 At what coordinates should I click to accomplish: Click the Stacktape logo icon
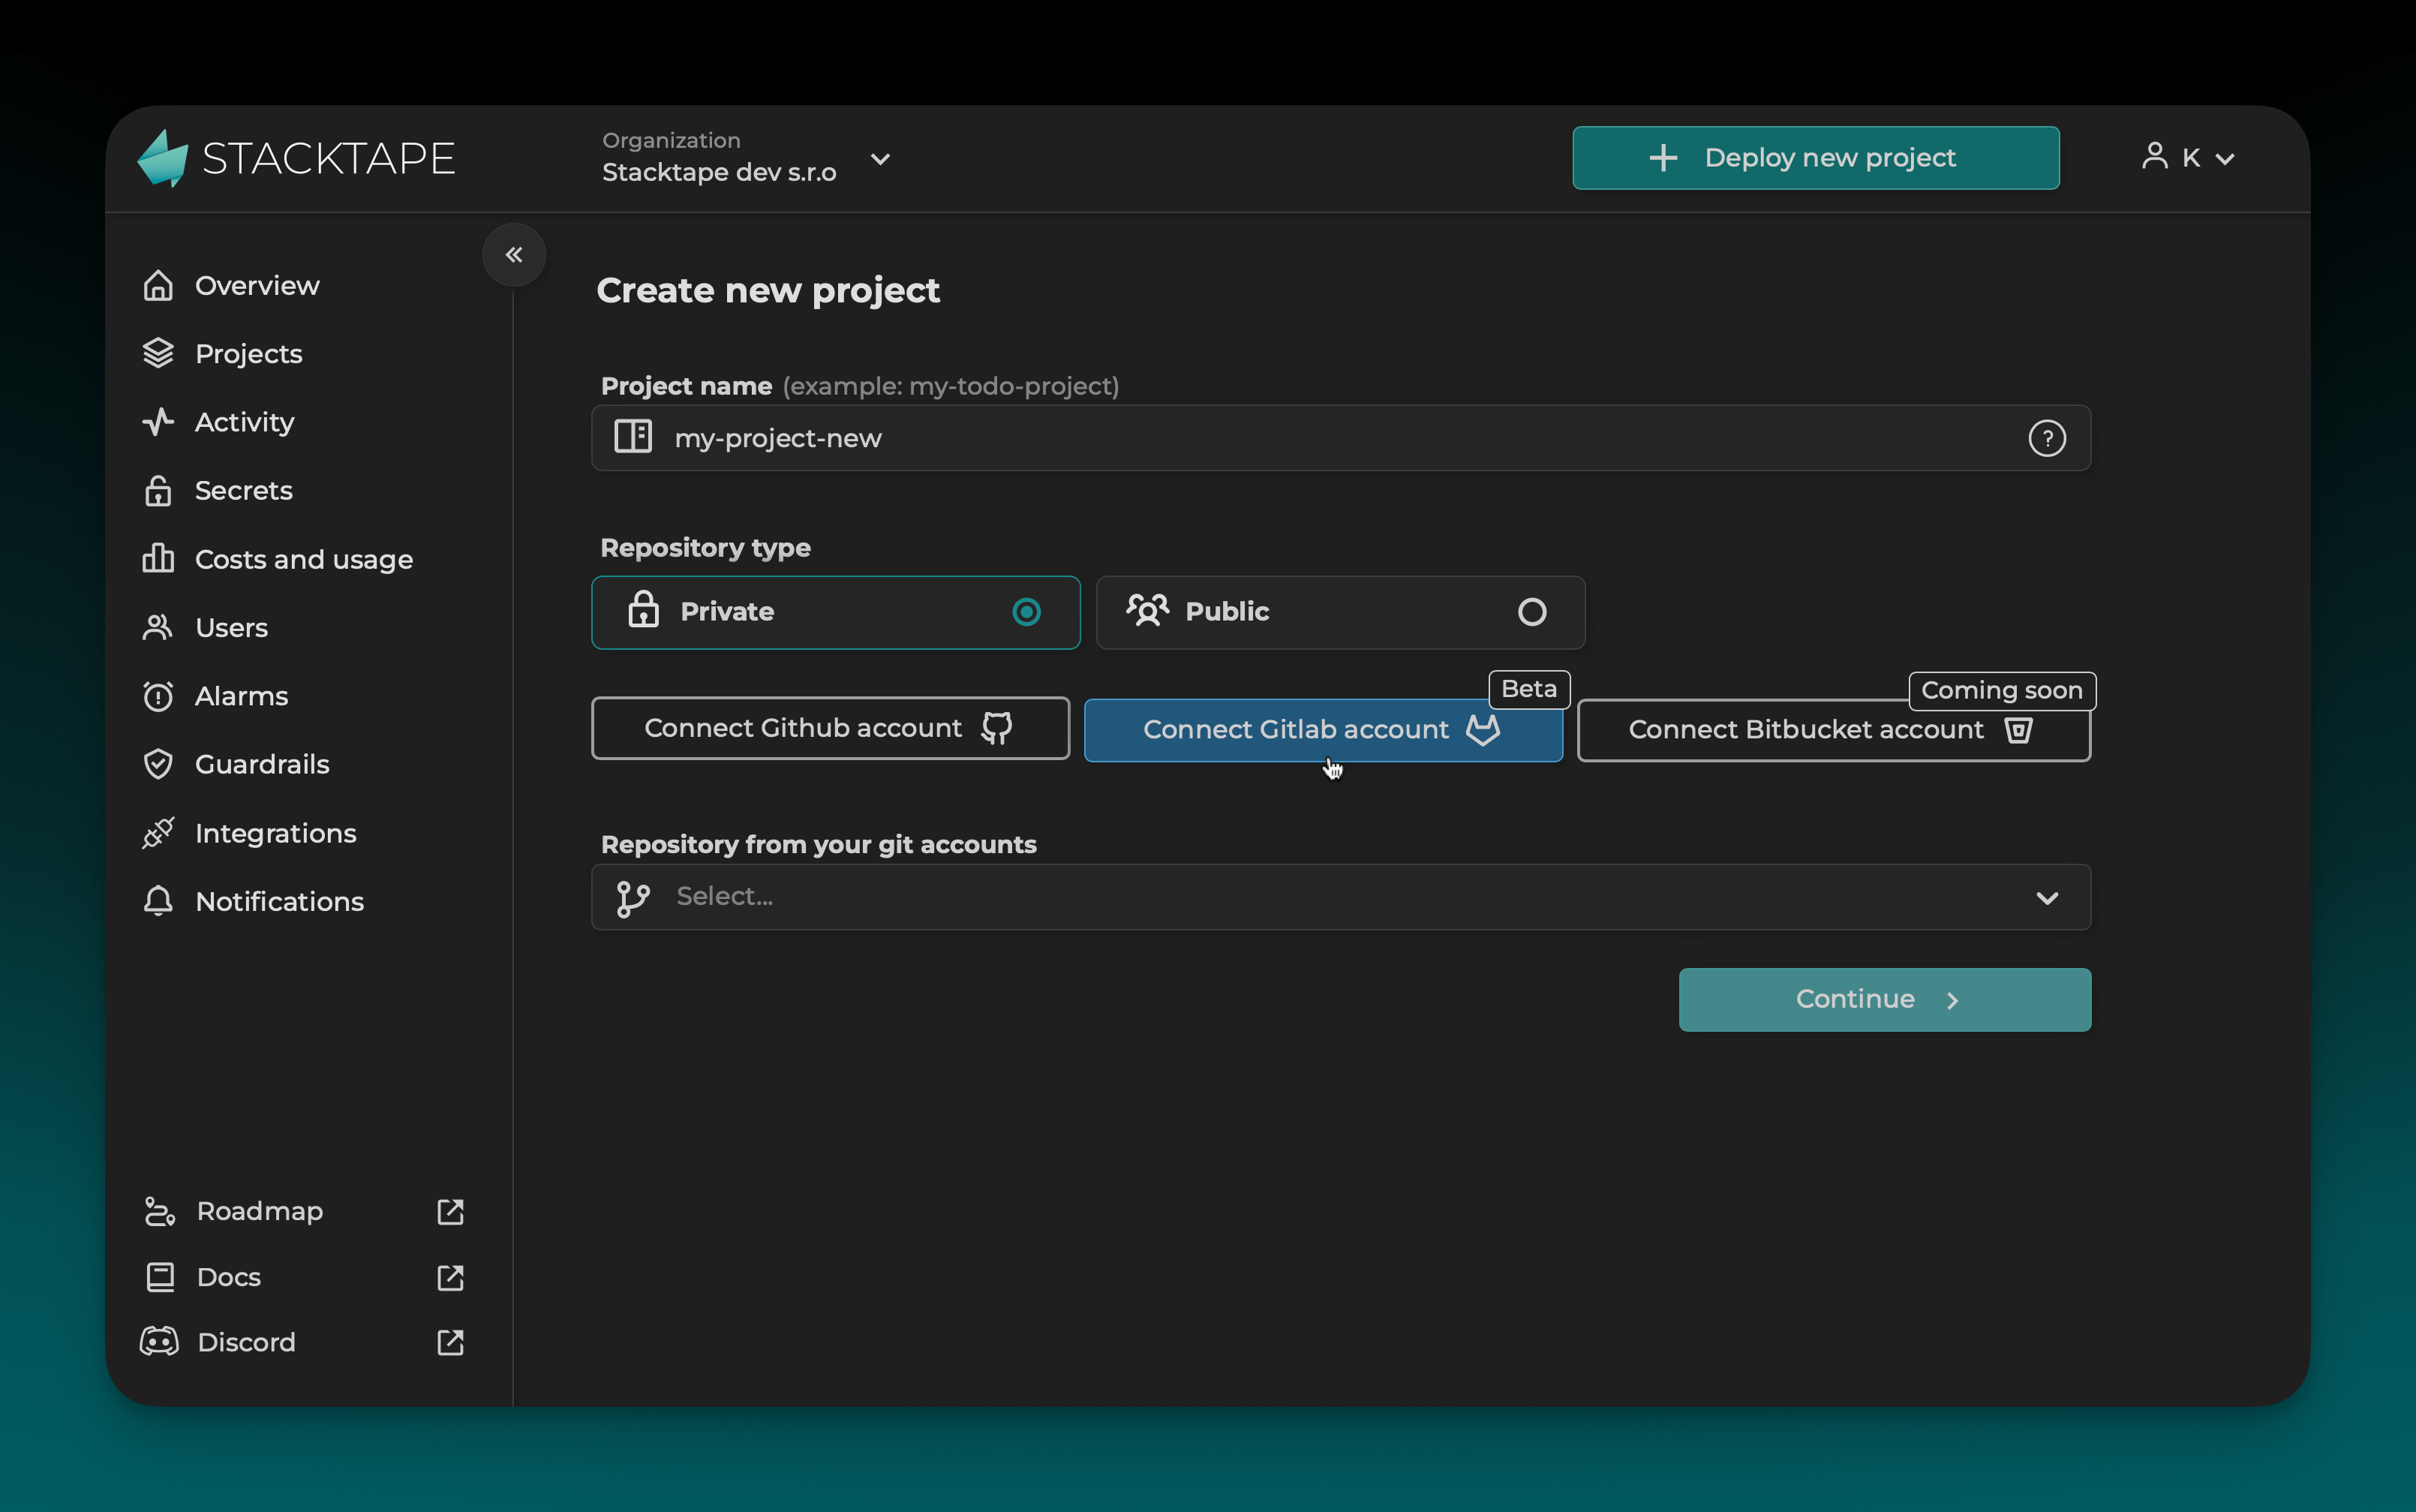(163, 158)
